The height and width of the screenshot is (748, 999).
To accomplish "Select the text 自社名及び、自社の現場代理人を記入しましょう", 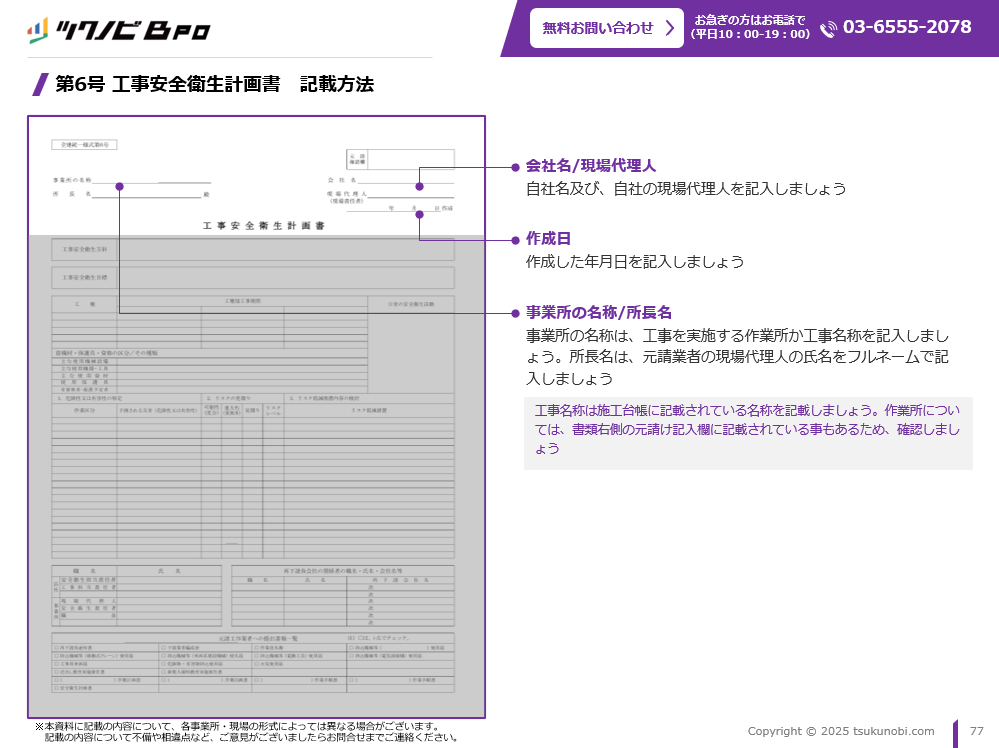I will pos(686,189).
